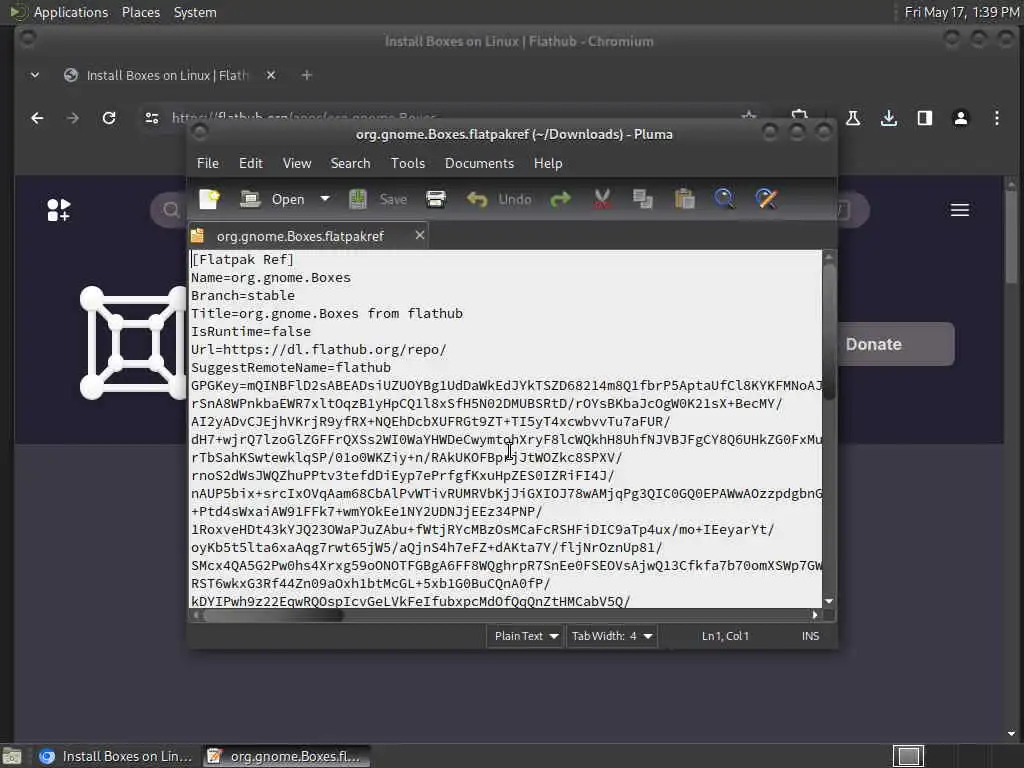Image resolution: width=1024 pixels, height=768 pixels.
Task: Click the INS insert mode indicator
Action: click(810, 636)
